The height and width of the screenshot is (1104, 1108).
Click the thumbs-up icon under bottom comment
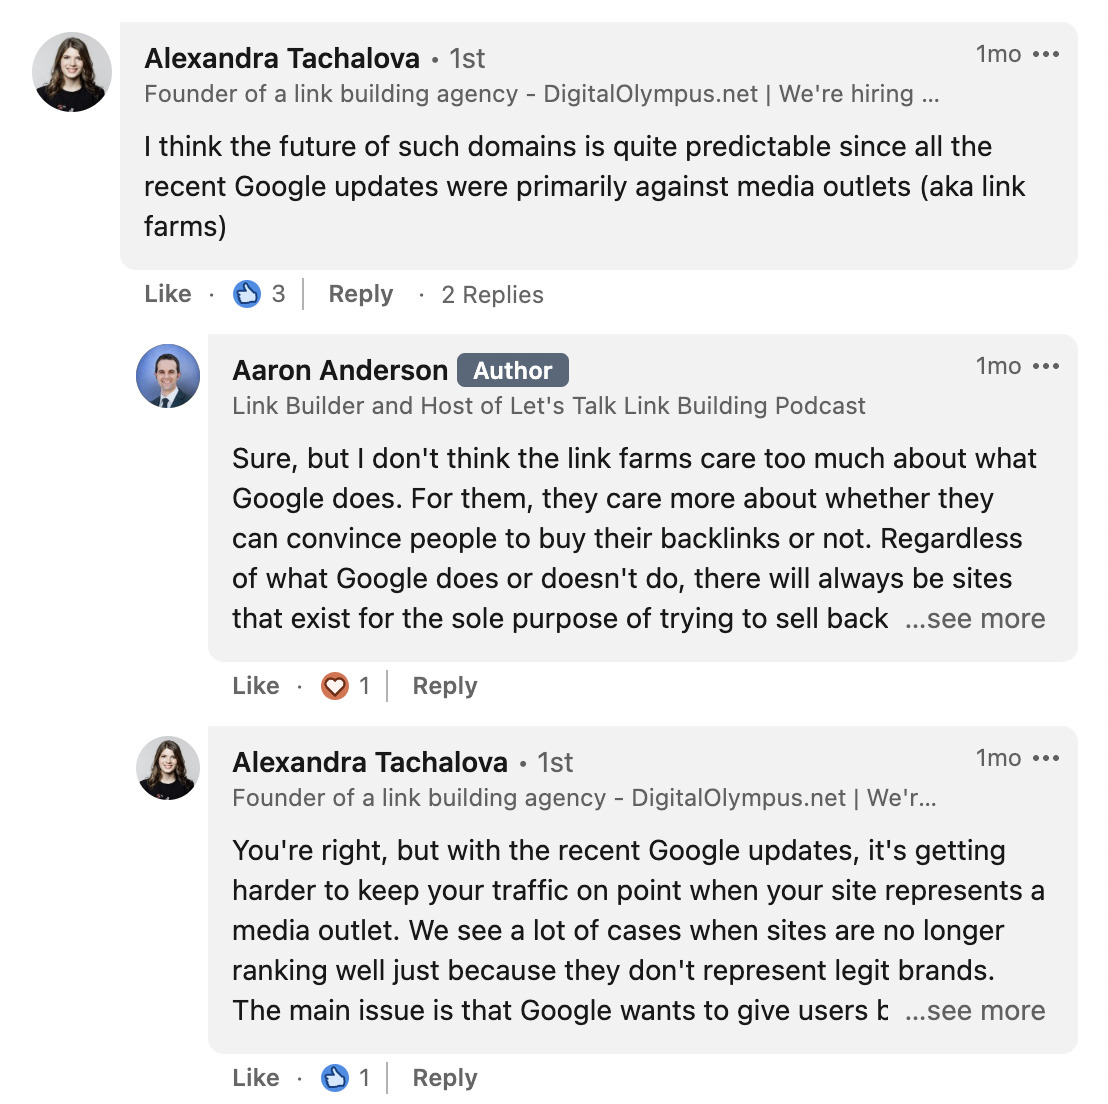pos(333,1078)
